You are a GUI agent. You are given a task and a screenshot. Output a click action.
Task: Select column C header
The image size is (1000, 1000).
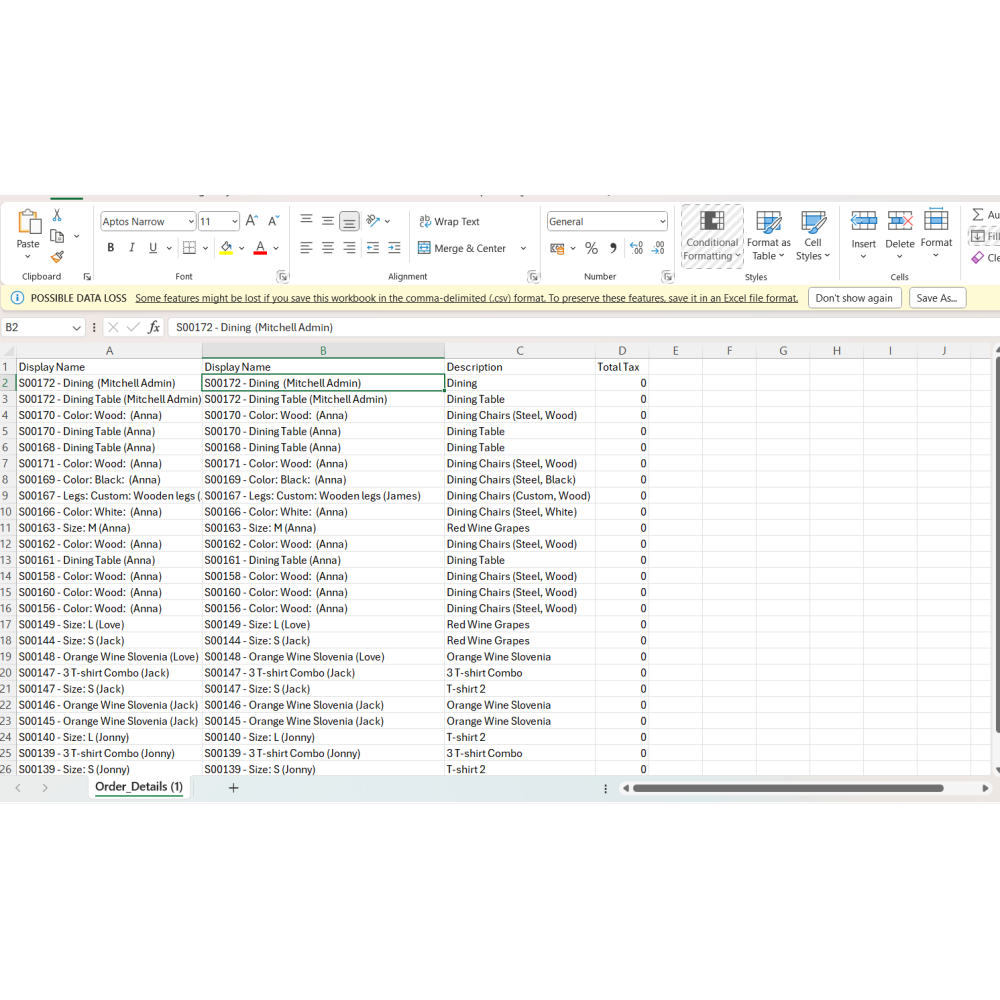[520, 350]
